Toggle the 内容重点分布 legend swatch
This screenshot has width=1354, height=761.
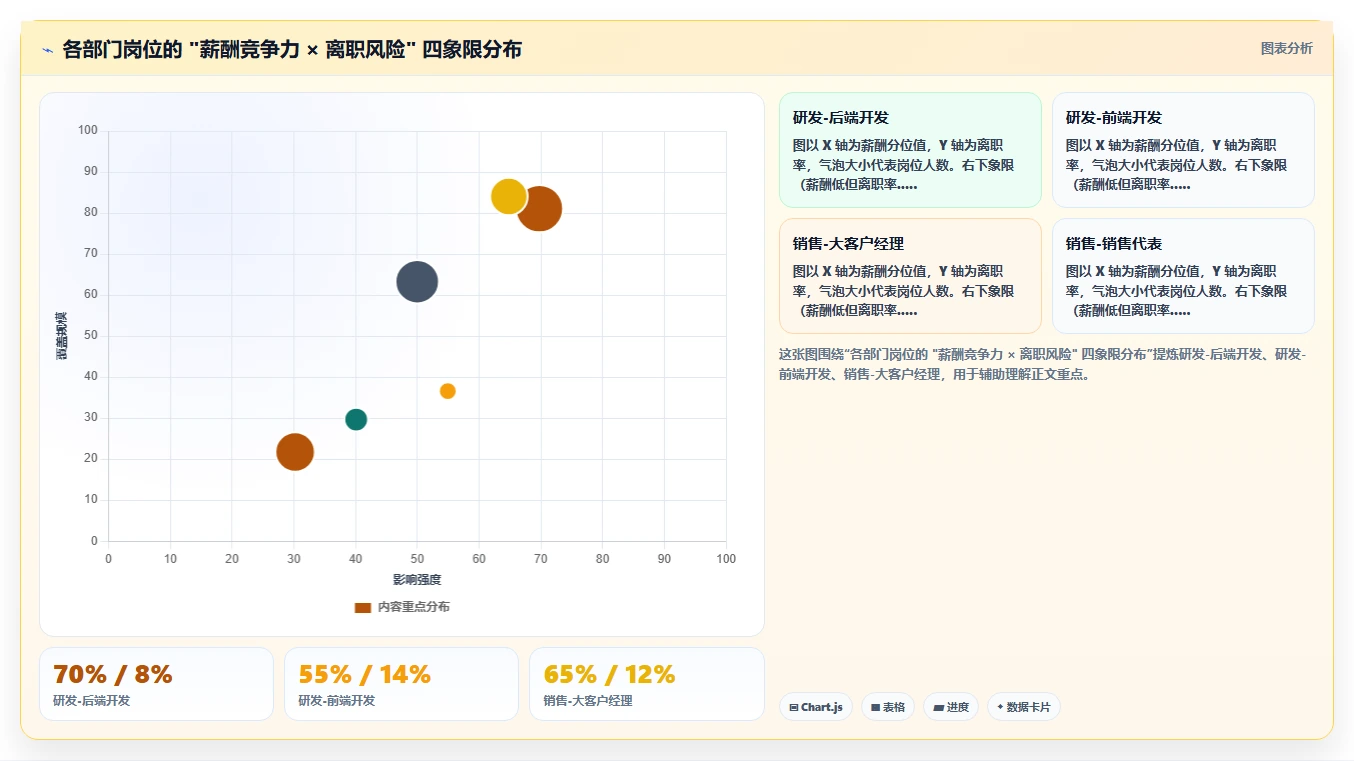[x=363, y=607]
